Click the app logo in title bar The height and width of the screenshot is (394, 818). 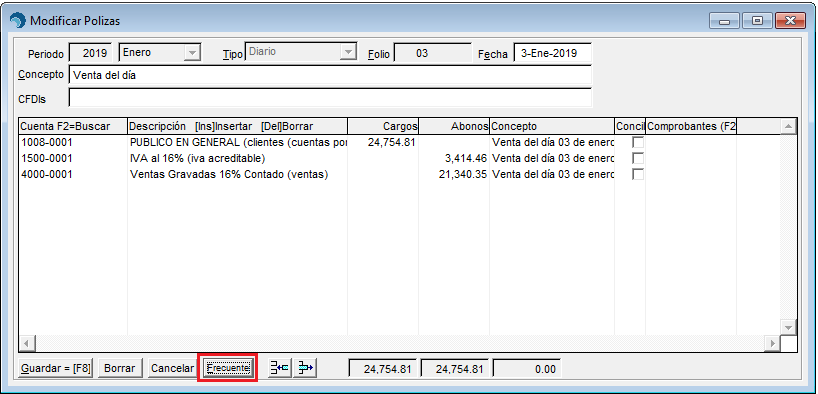pyautogui.click(x=18, y=20)
